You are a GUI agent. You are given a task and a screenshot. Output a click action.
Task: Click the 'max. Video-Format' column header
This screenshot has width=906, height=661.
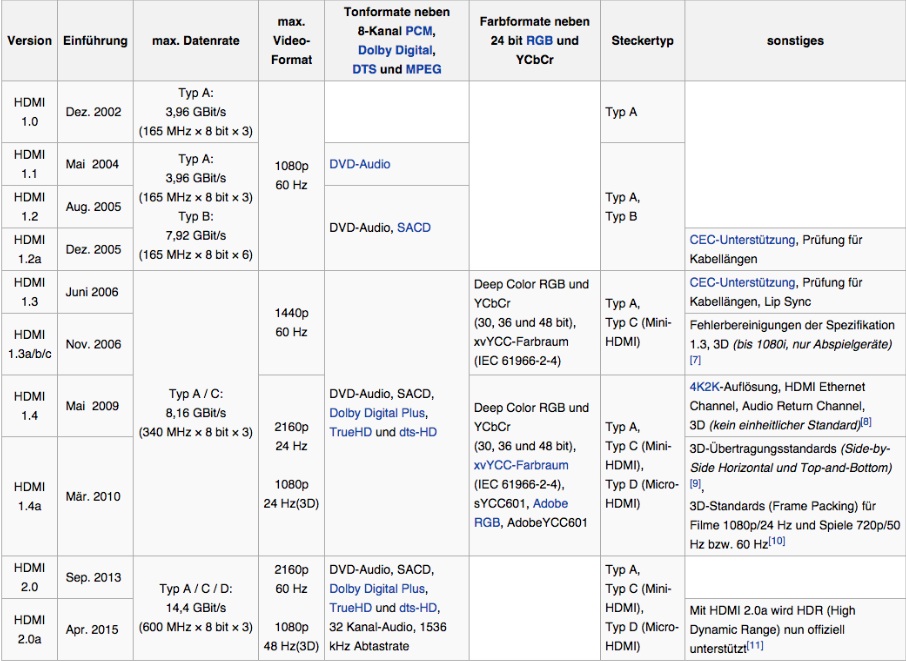coord(291,40)
